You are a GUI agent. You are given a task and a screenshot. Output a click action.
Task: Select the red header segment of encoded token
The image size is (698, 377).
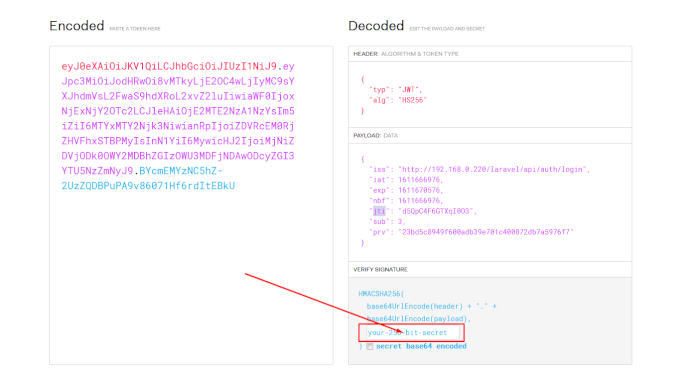point(169,66)
